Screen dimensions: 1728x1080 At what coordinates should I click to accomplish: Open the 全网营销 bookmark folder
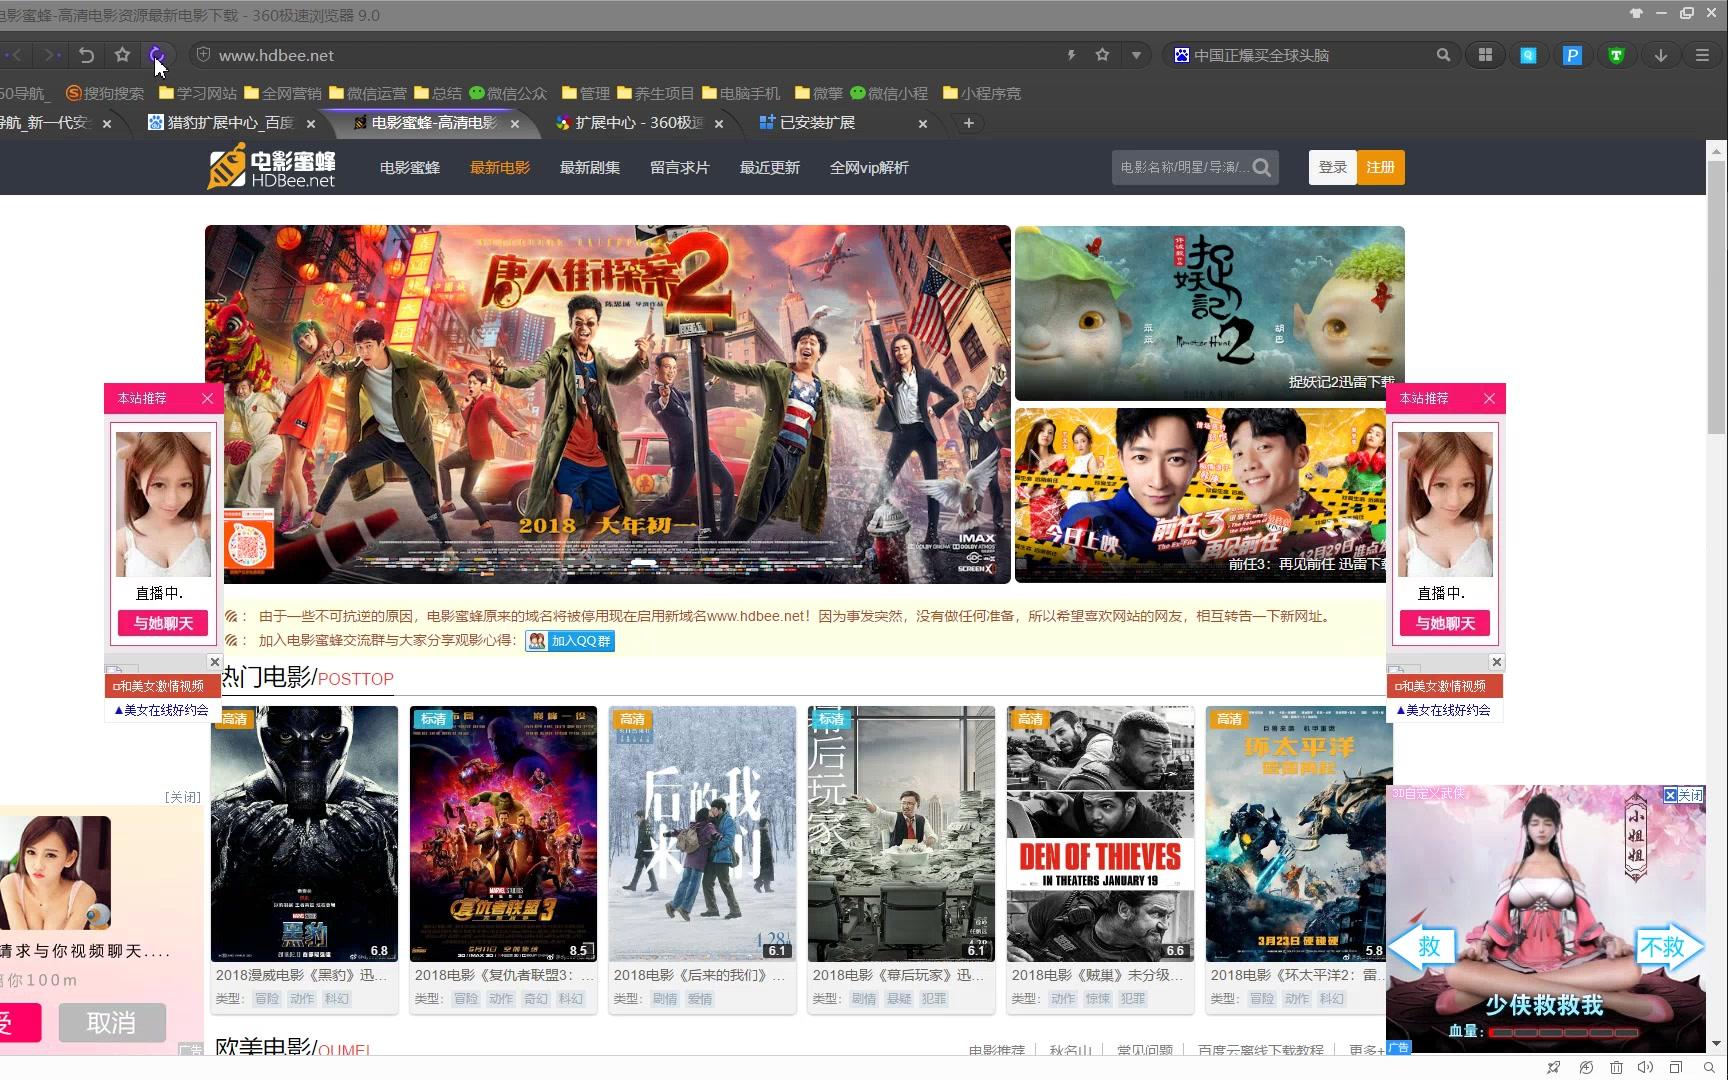(x=283, y=93)
